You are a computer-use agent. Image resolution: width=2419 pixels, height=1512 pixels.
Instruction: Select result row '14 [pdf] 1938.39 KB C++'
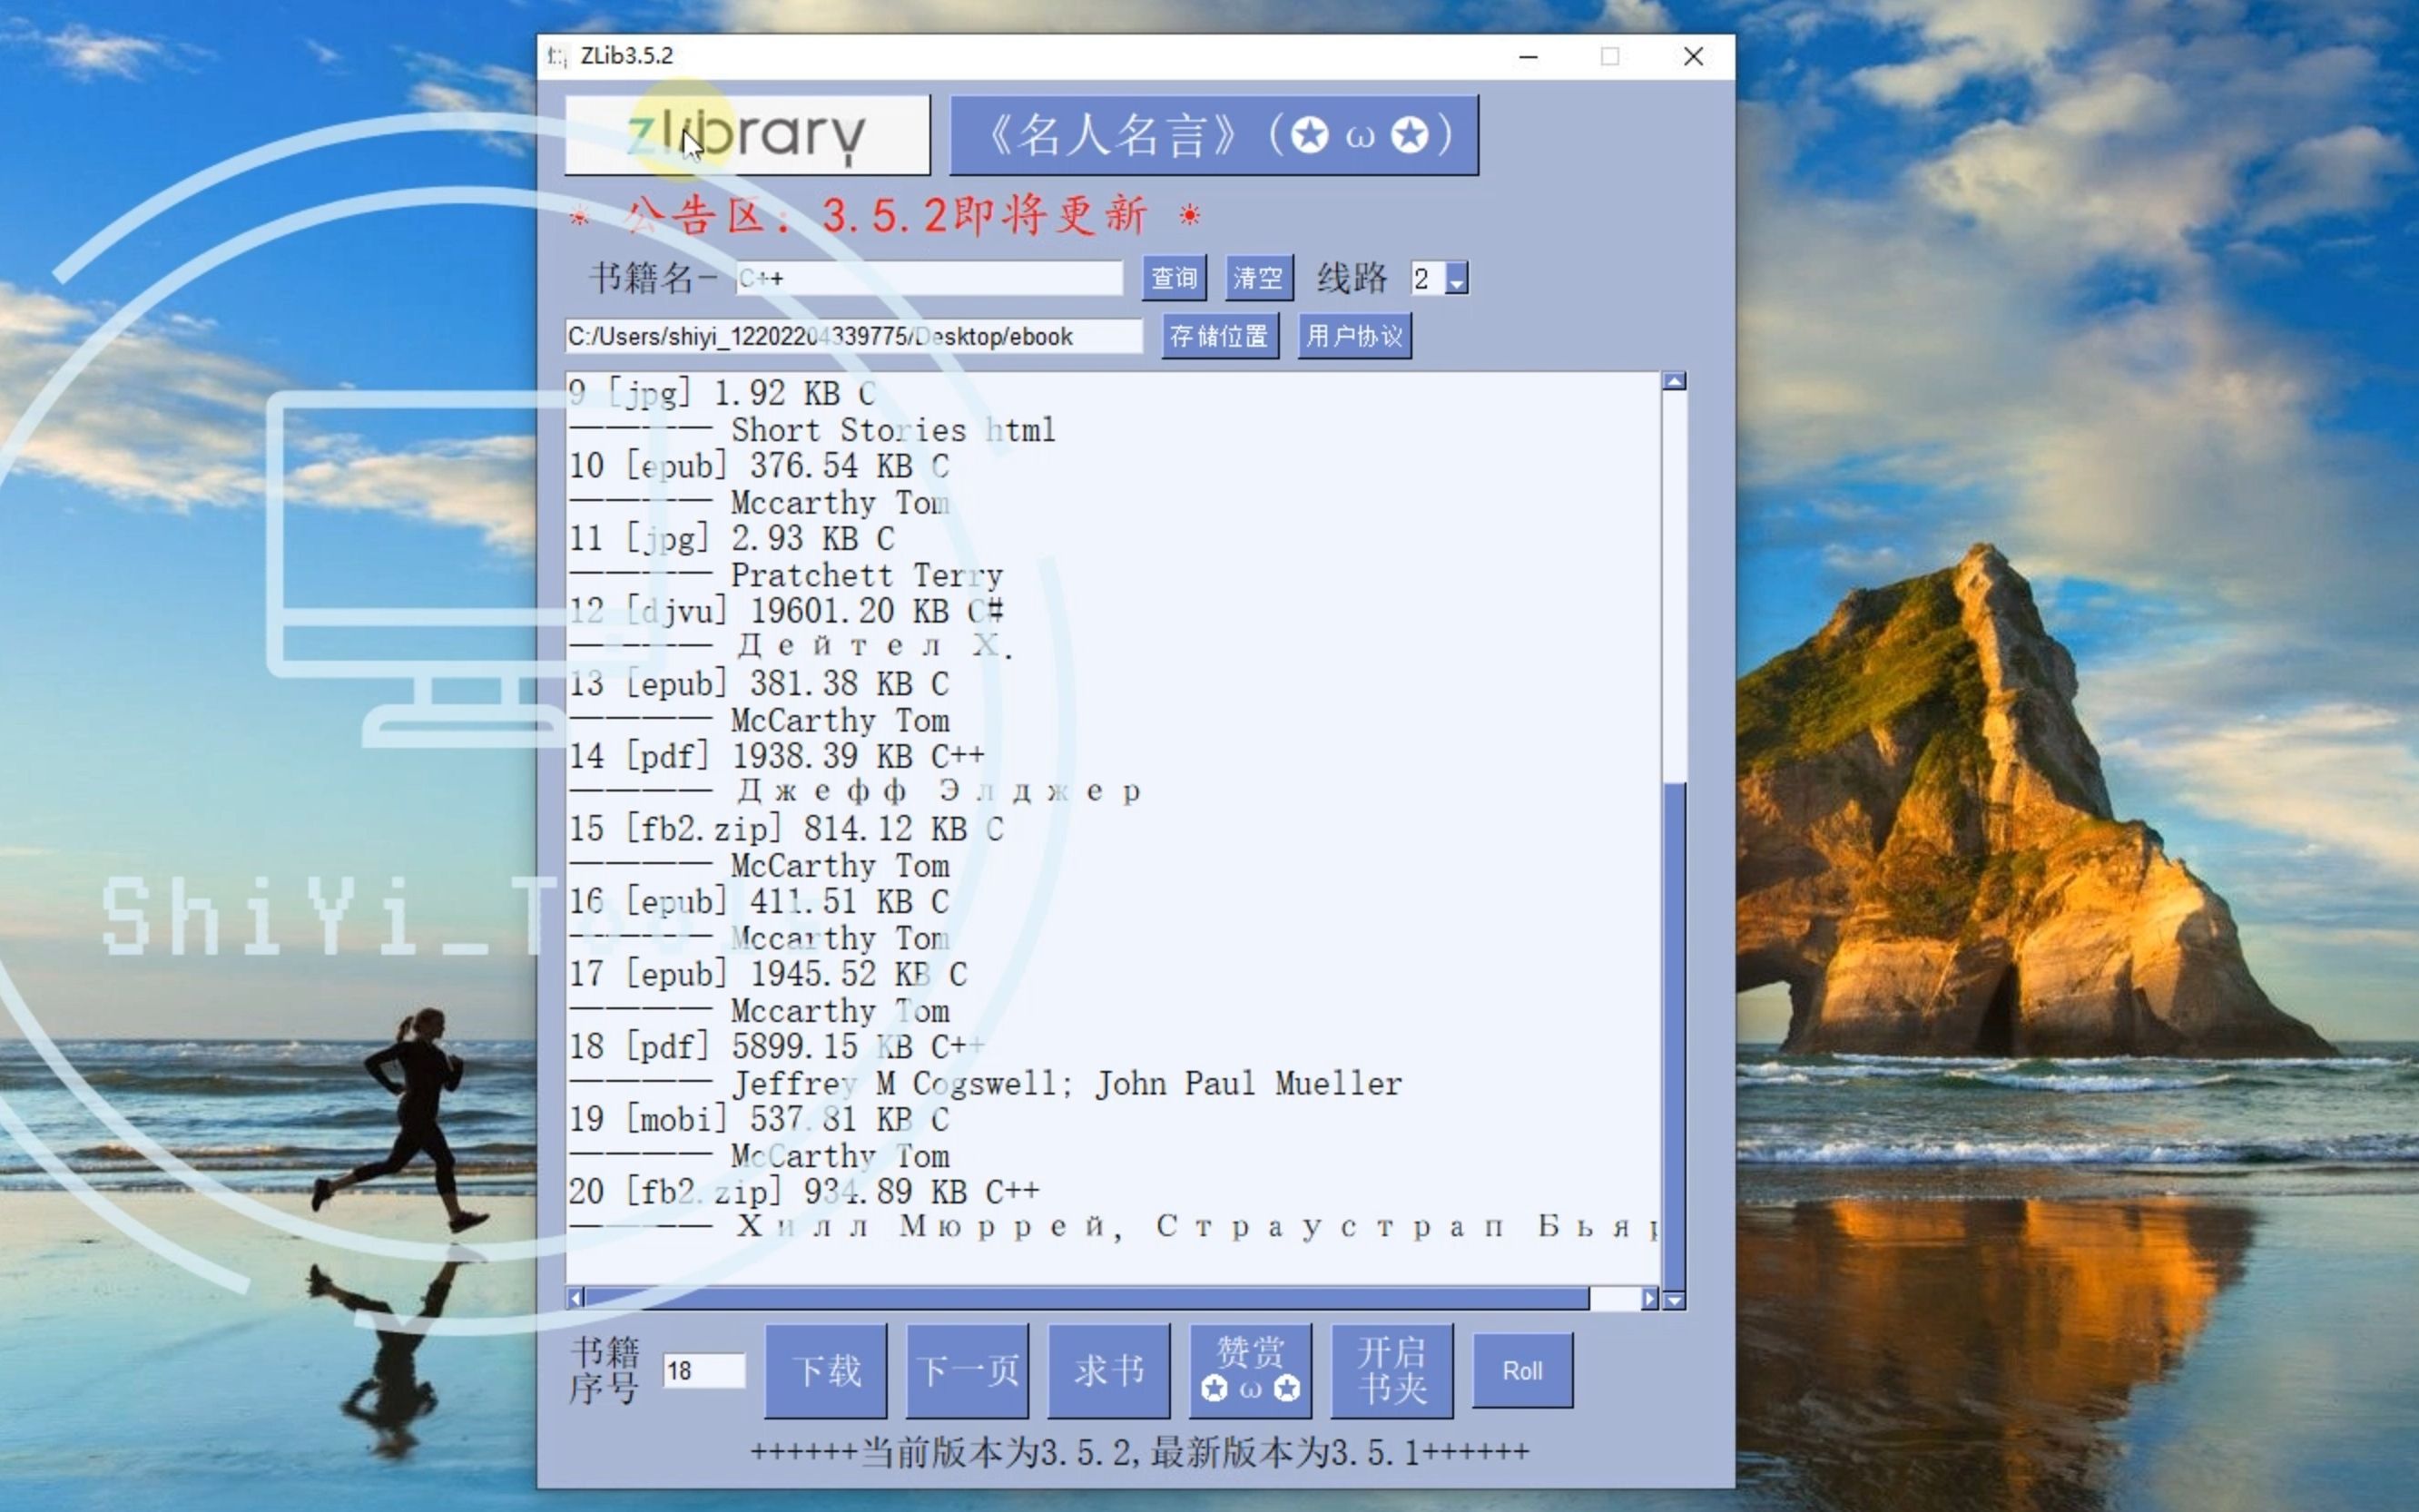[x=777, y=756]
